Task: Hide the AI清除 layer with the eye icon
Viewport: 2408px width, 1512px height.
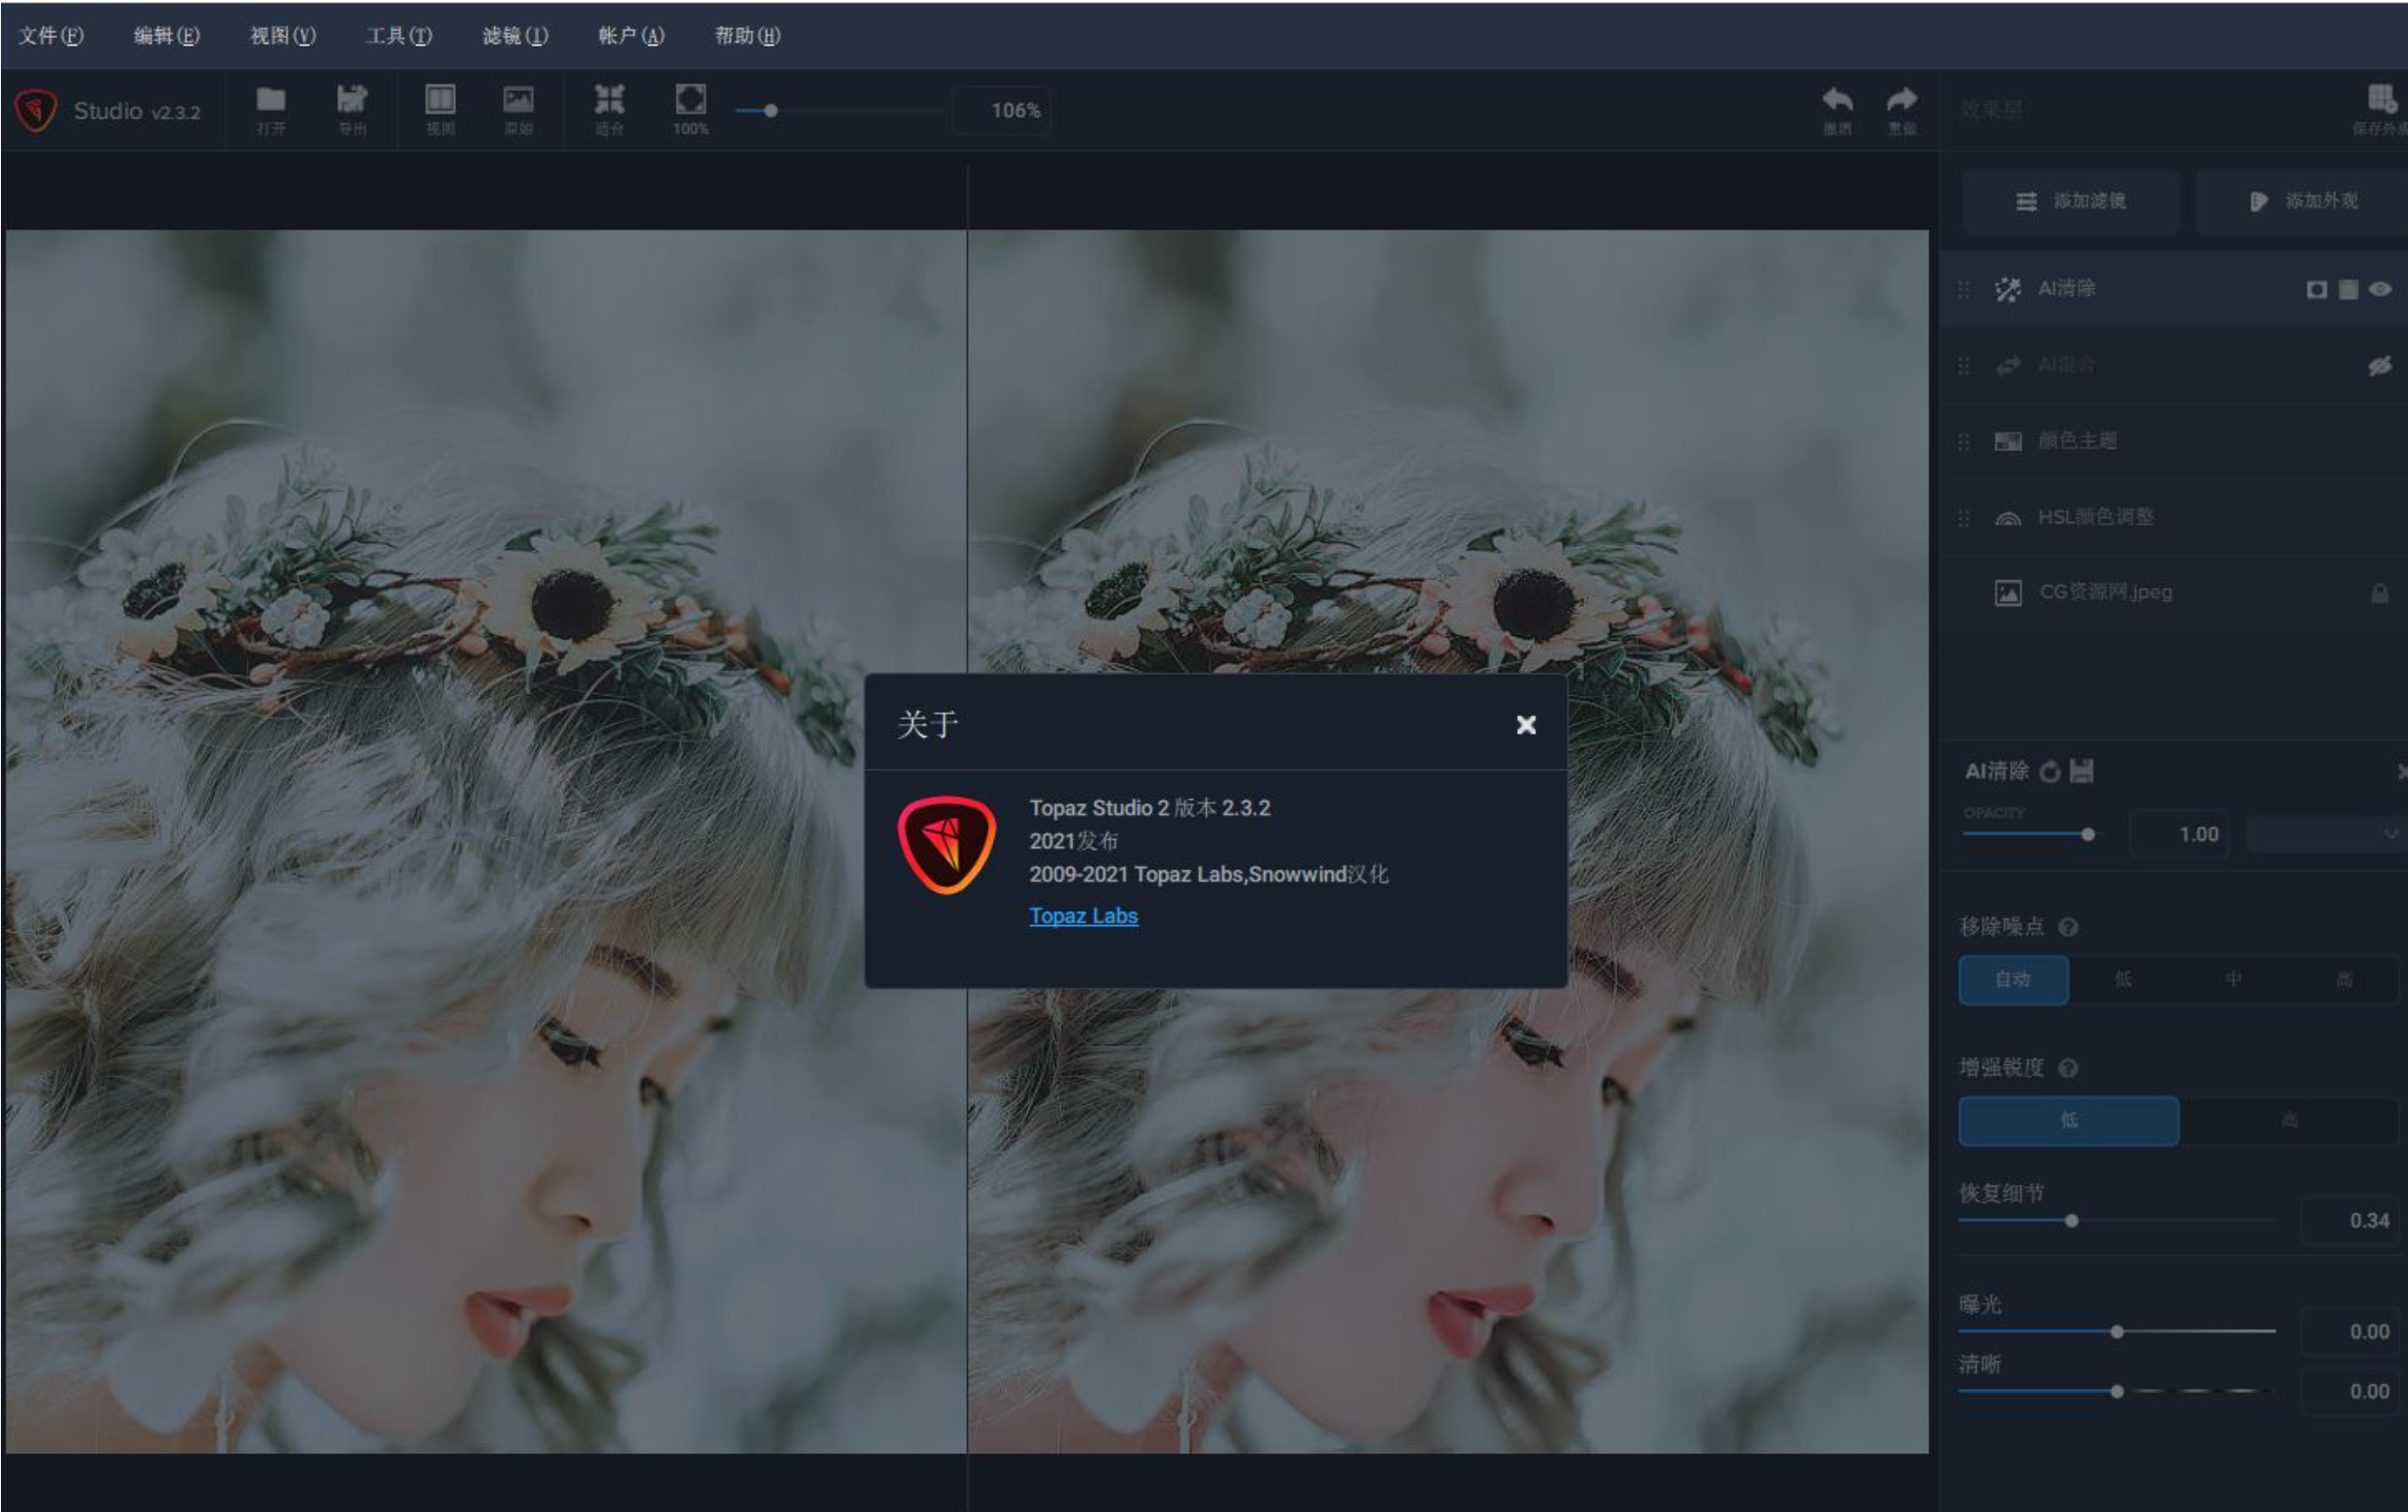Action: 2380,289
